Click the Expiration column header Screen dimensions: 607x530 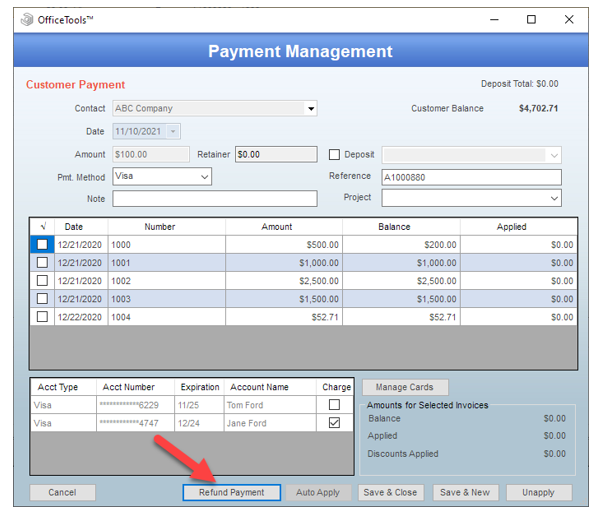click(x=199, y=387)
